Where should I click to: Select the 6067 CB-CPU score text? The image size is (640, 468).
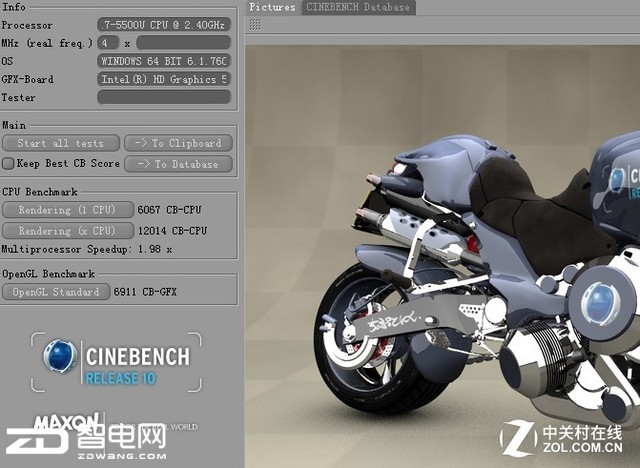coord(169,210)
